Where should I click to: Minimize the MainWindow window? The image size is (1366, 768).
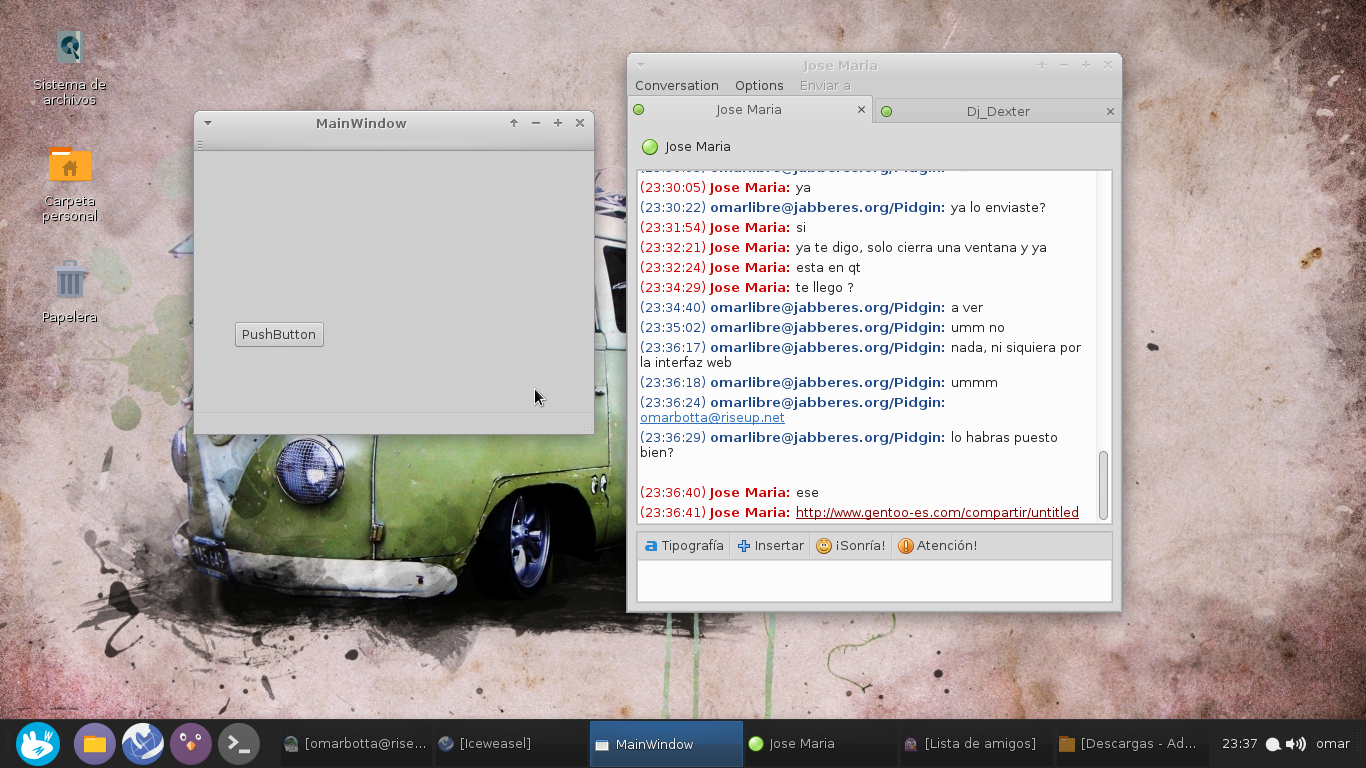(x=536, y=123)
